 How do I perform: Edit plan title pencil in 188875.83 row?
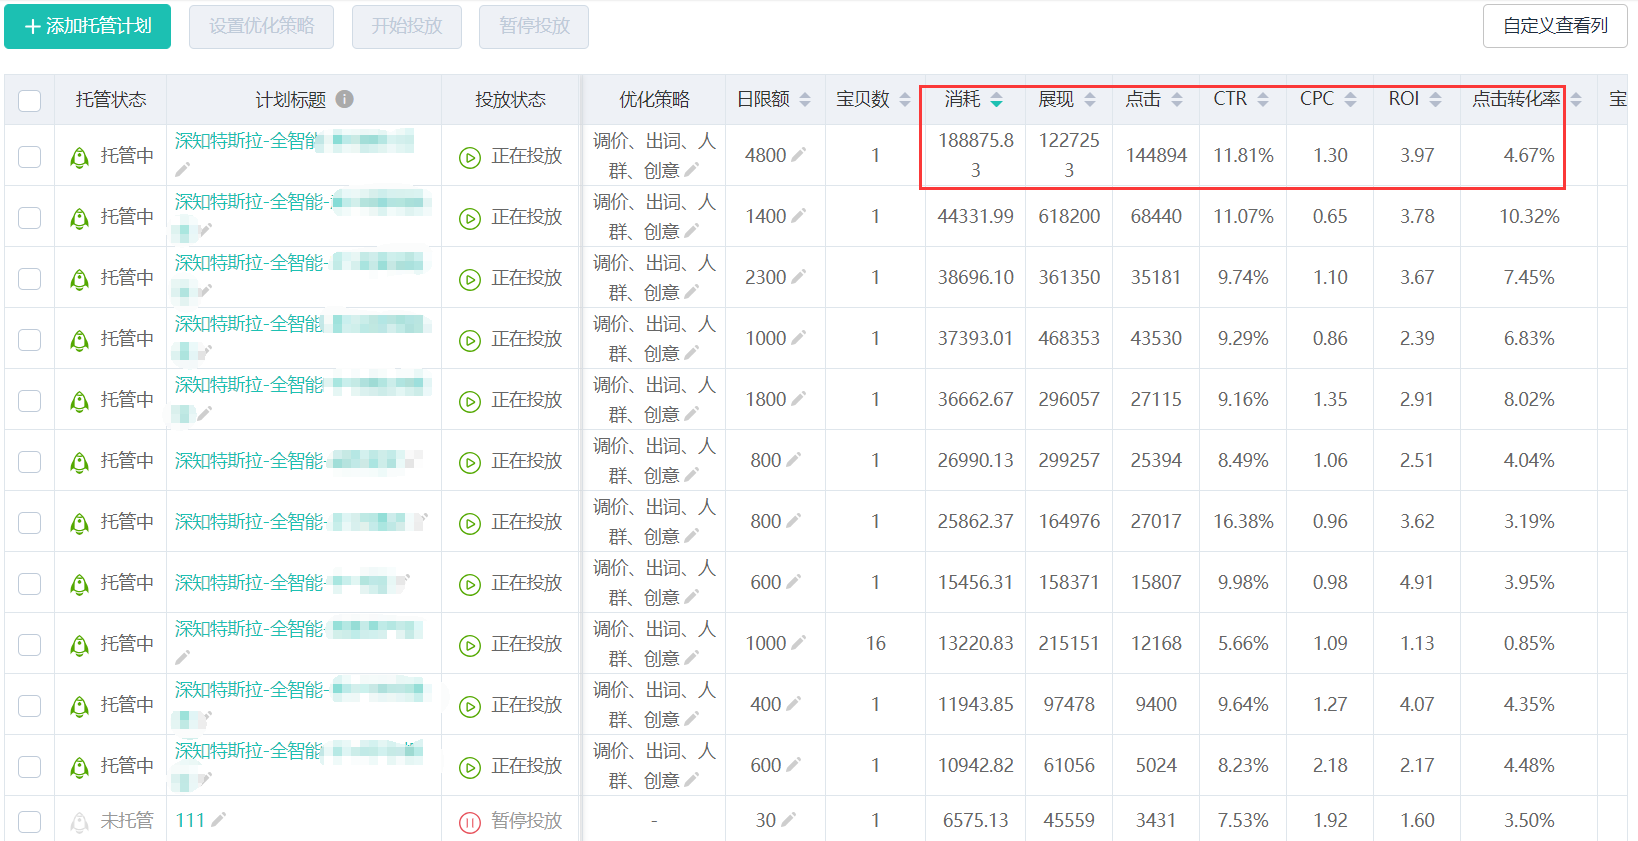pos(182,170)
